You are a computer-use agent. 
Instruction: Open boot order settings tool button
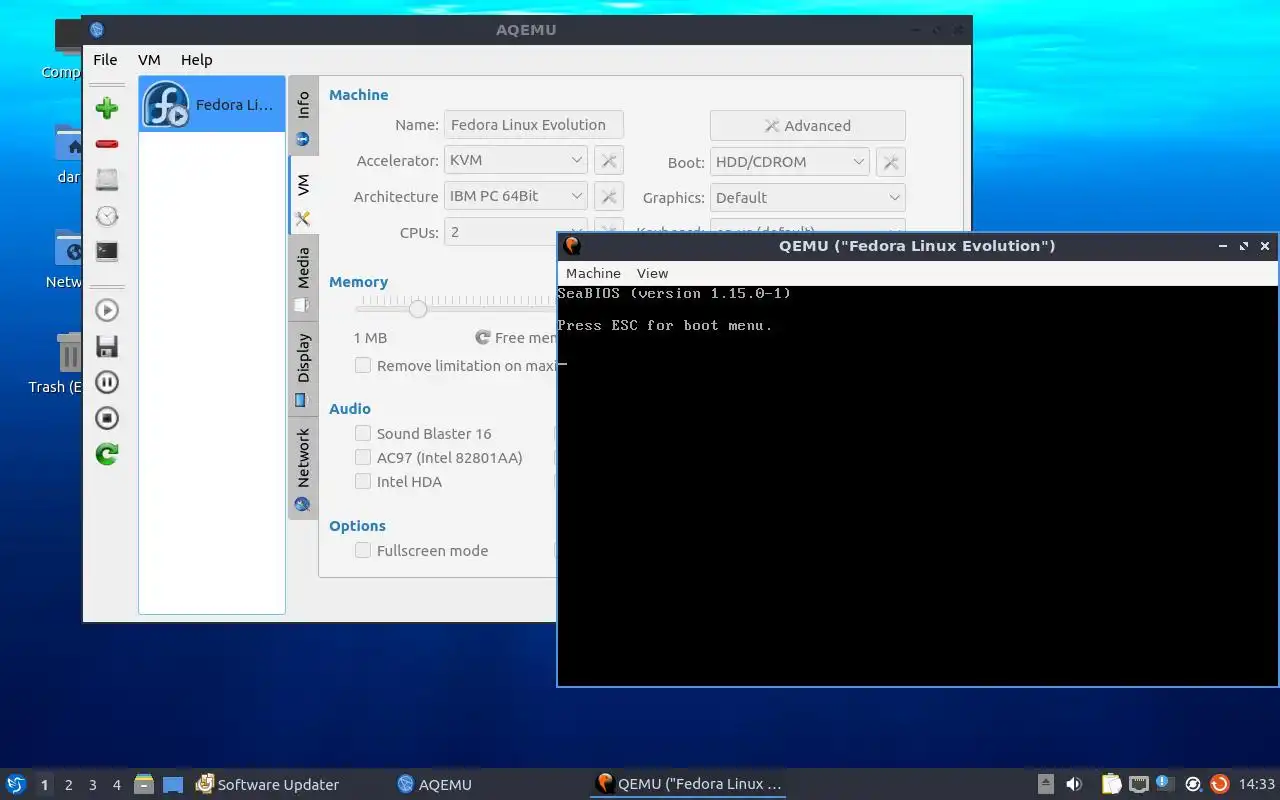[x=891, y=161]
